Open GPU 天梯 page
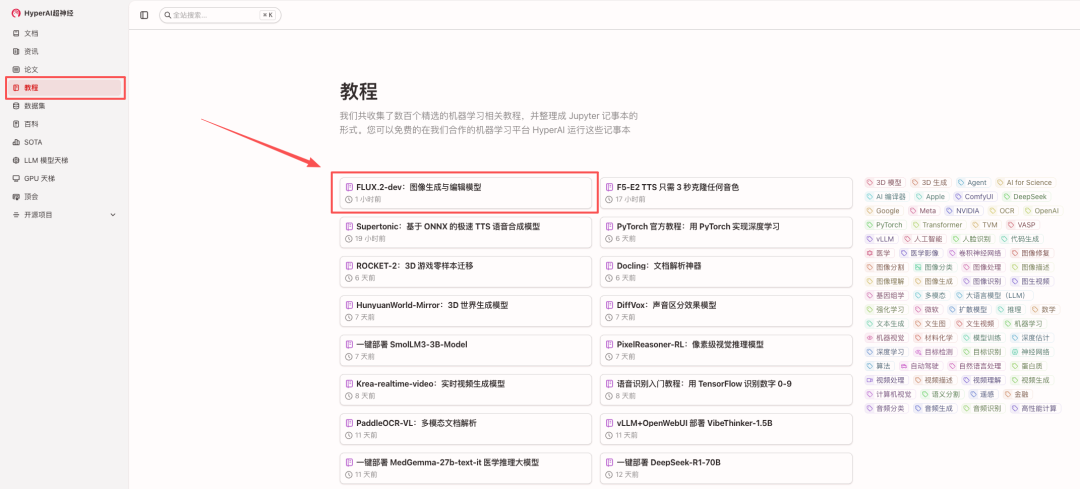1080x489 pixels. pyautogui.click(x=64, y=178)
